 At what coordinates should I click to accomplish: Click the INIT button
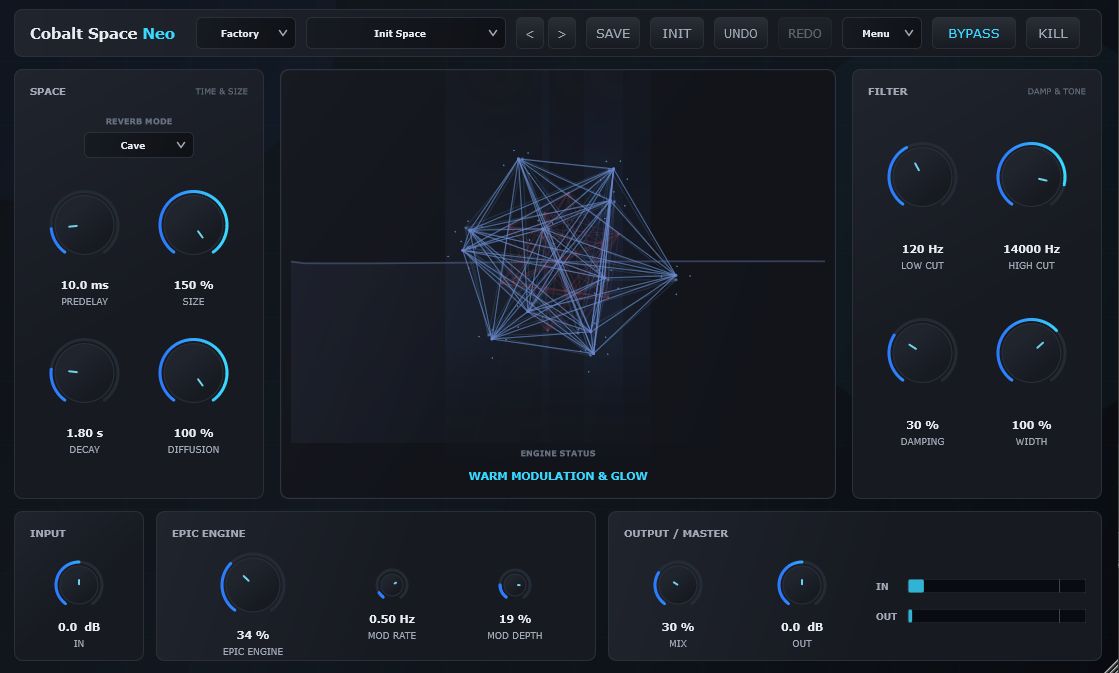pyautogui.click(x=677, y=34)
